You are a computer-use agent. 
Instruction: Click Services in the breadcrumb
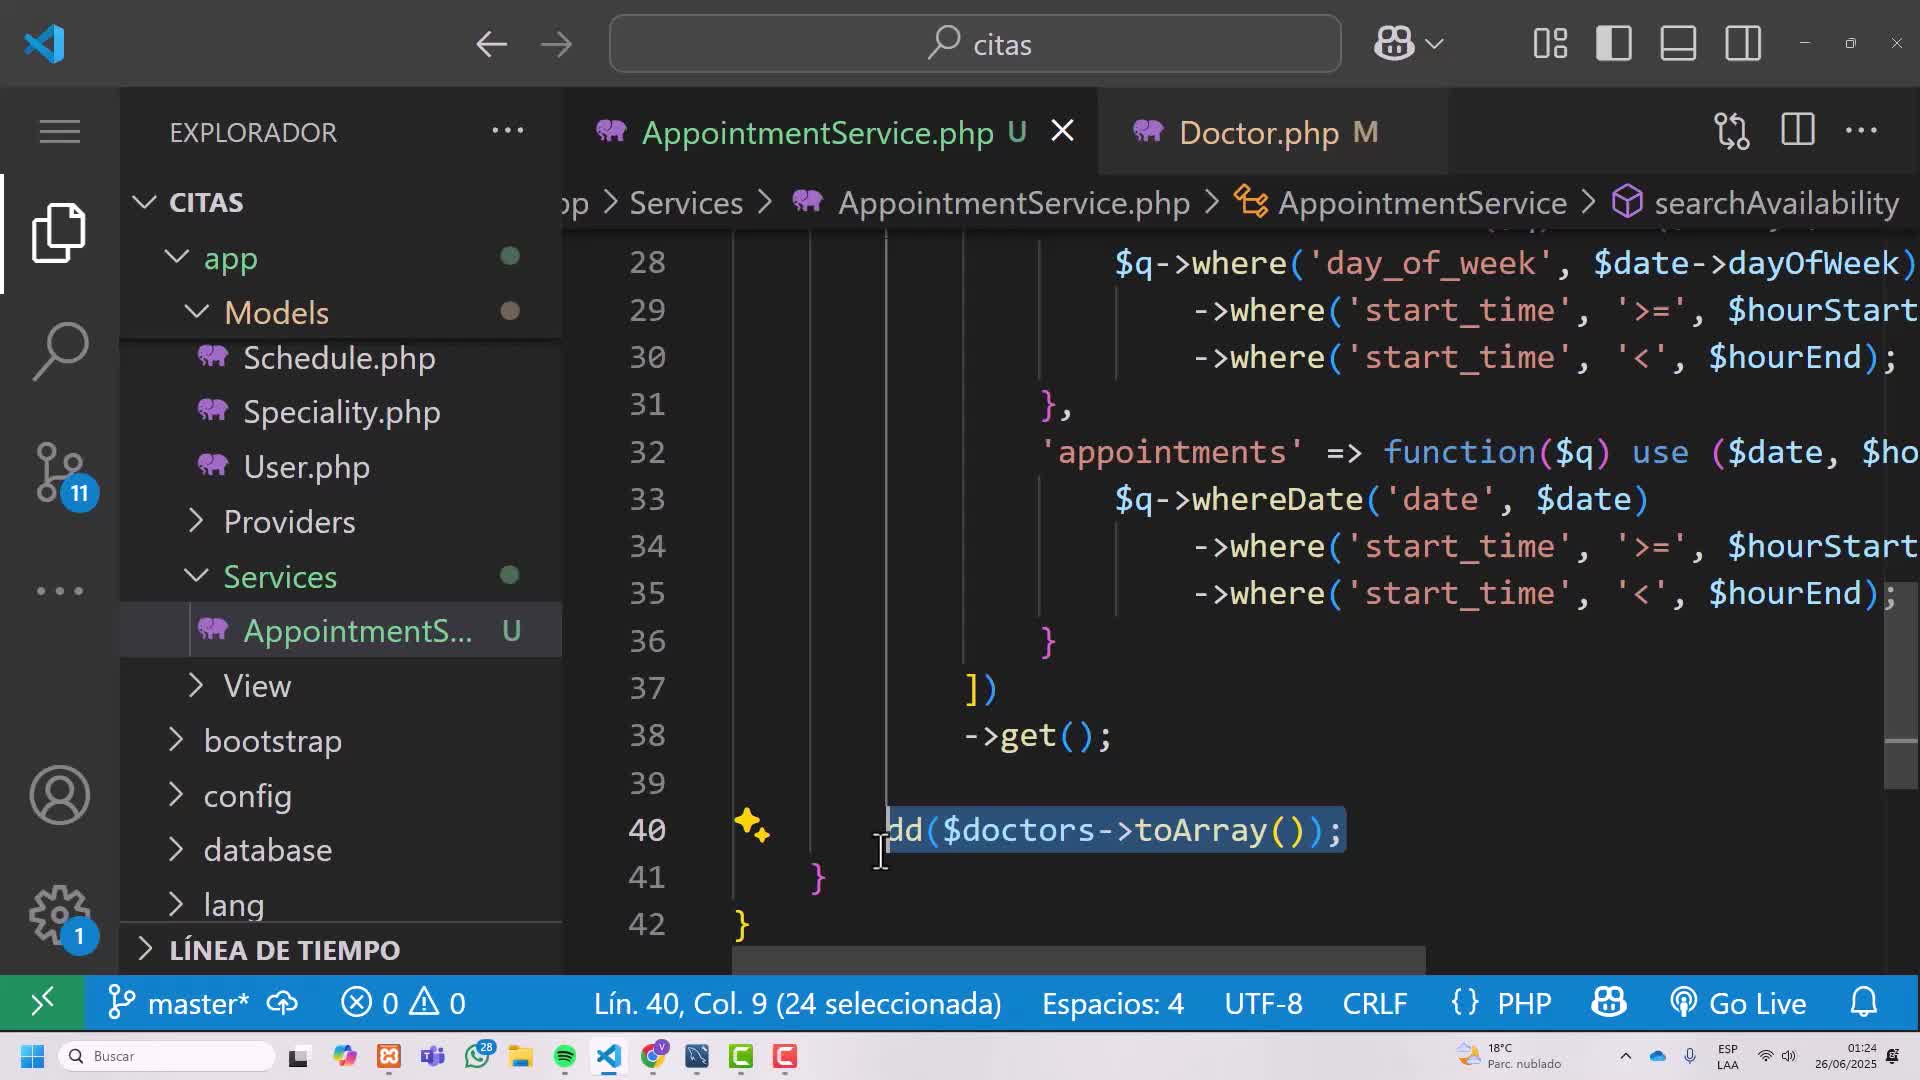click(x=686, y=203)
